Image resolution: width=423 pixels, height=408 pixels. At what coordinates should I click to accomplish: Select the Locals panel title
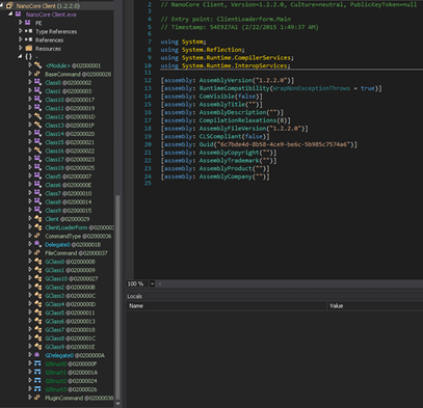pos(135,296)
